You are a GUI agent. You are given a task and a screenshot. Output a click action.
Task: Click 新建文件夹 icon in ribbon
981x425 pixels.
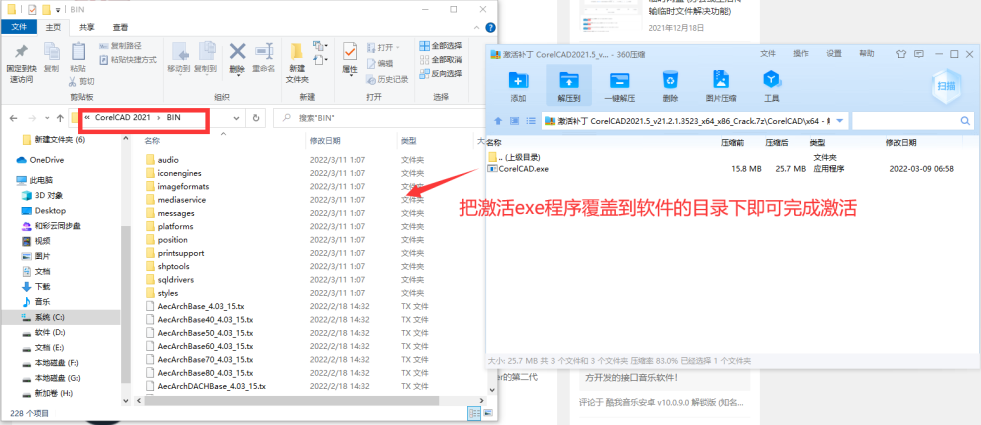297,52
